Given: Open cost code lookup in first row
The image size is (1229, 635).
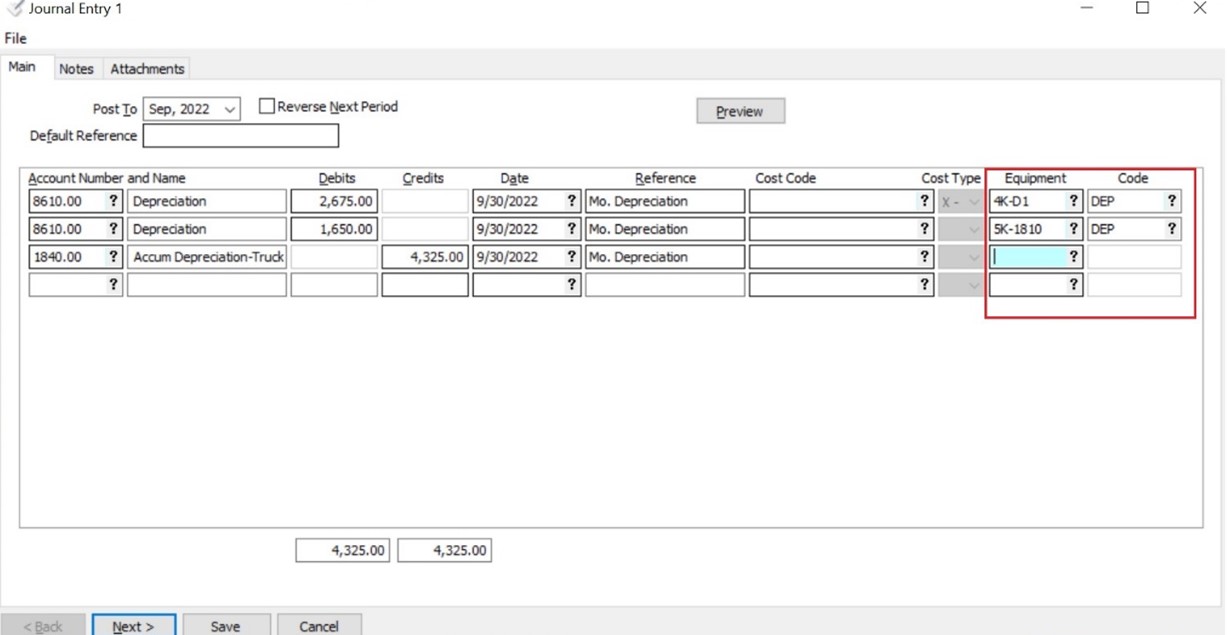Looking at the screenshot, I should (x=924, y=201).
